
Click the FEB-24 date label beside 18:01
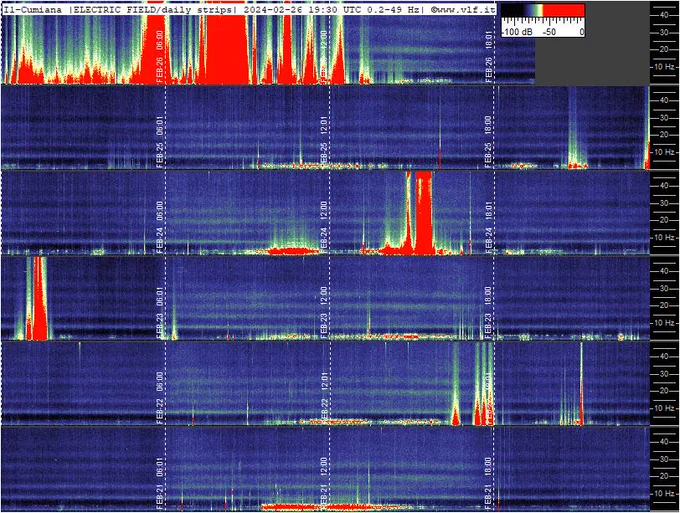point(489,239)
